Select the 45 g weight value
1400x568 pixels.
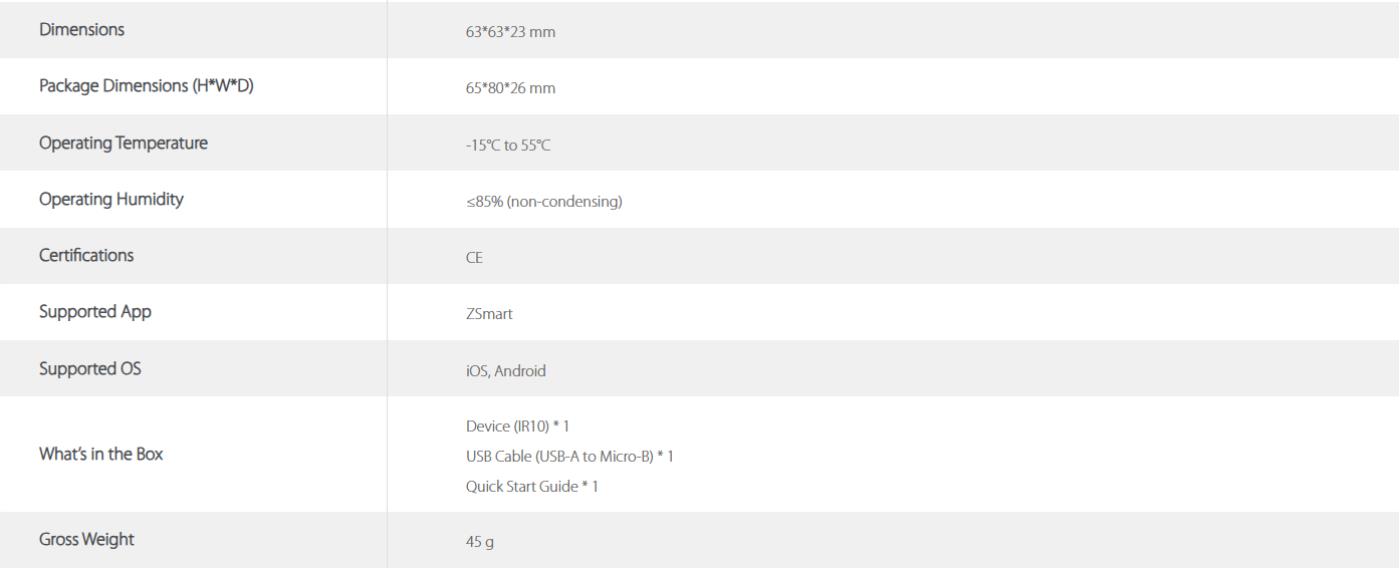[467, 542]
